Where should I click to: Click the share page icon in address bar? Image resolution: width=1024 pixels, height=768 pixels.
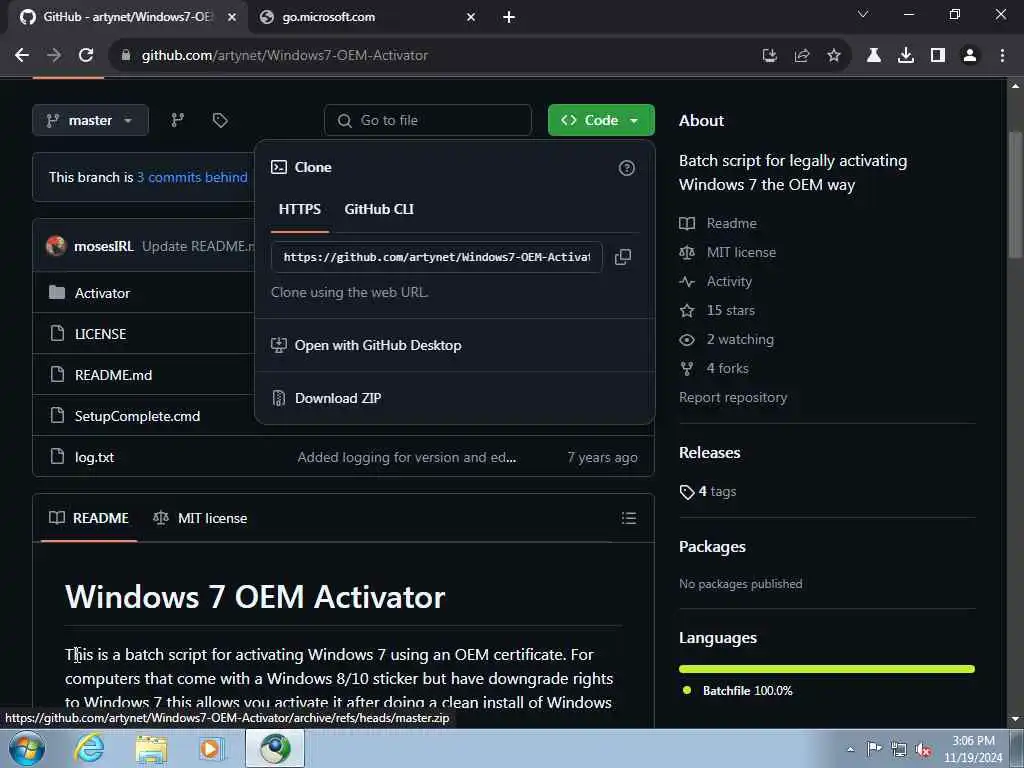click(x=802, y=56)
